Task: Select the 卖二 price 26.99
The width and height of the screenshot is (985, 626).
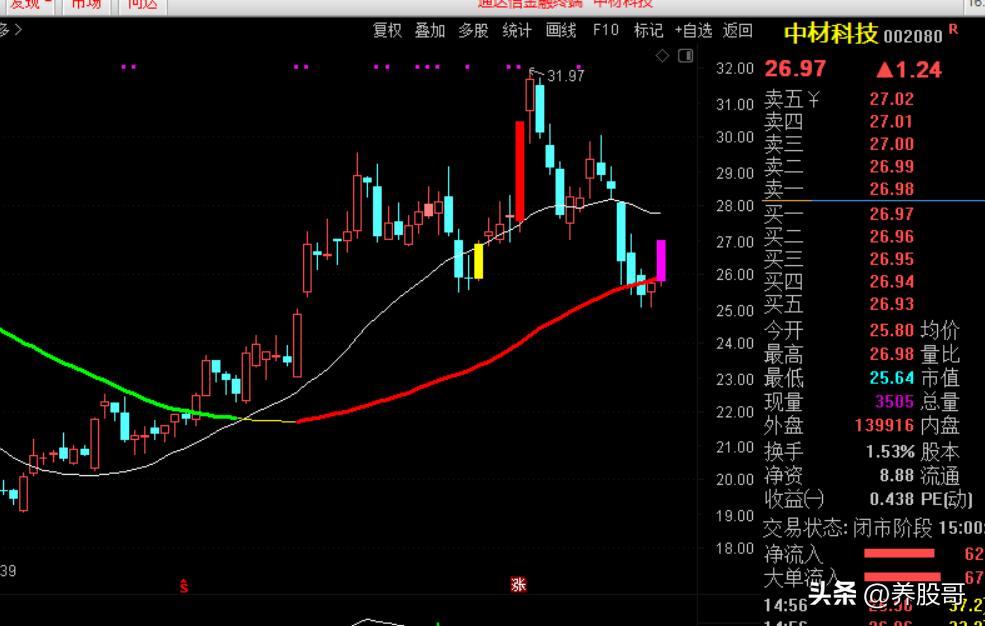Action: [891, 167]
